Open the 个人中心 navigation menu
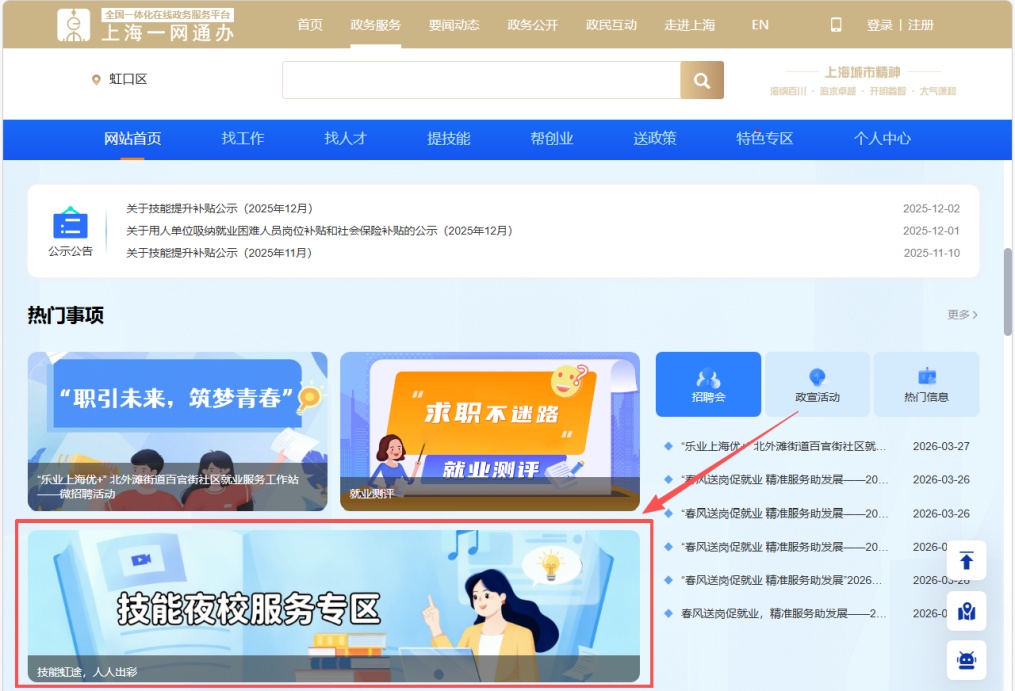Viewport: 1015px width, 691px height. [x=882, y=139]
